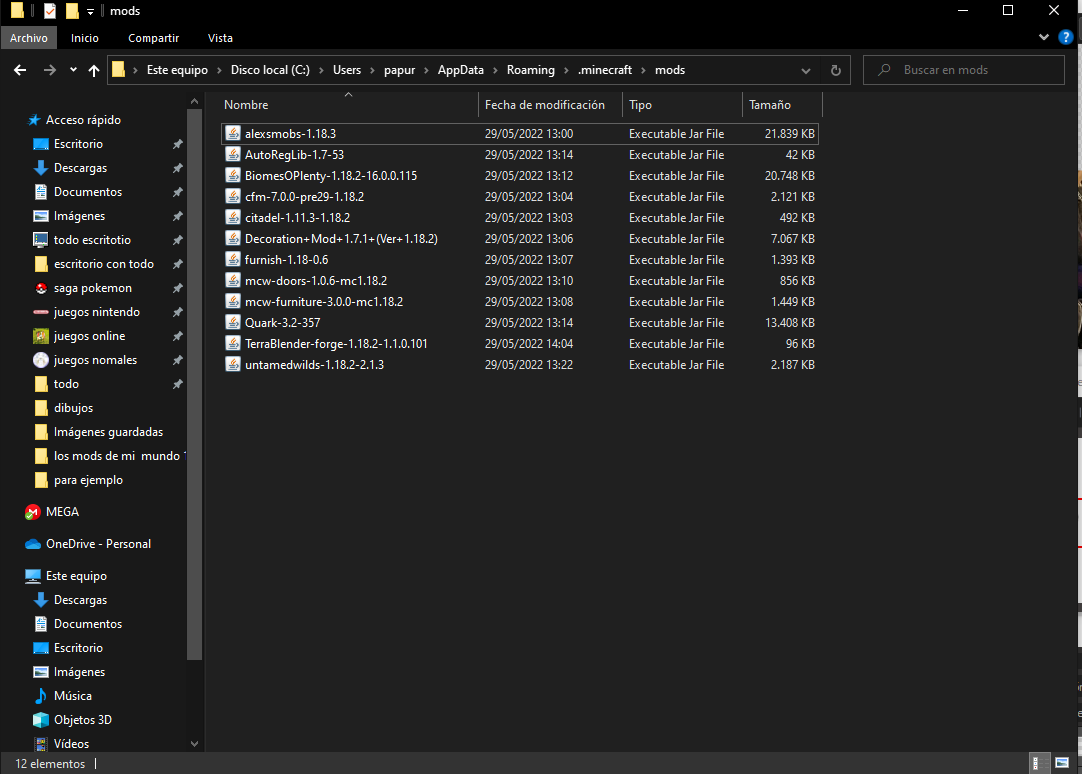The width and height of the screenshot is (1082, 774).
Task: Open saga pokemon sidebar folder
Action: tap(92, 288)
